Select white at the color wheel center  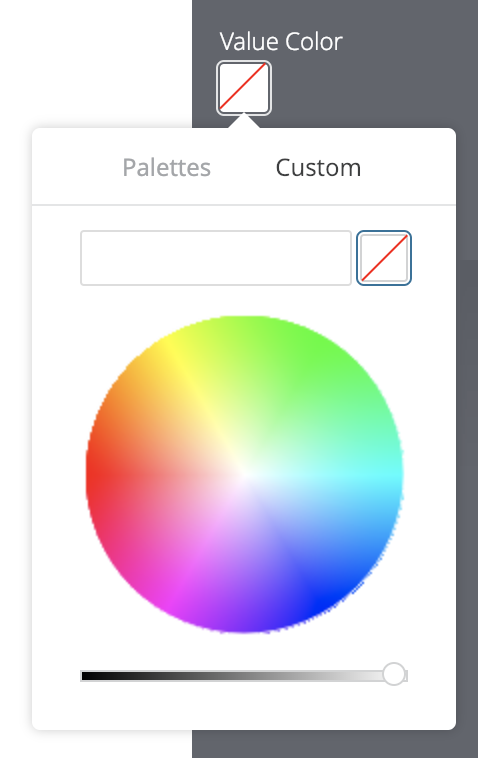pos(245,475)
